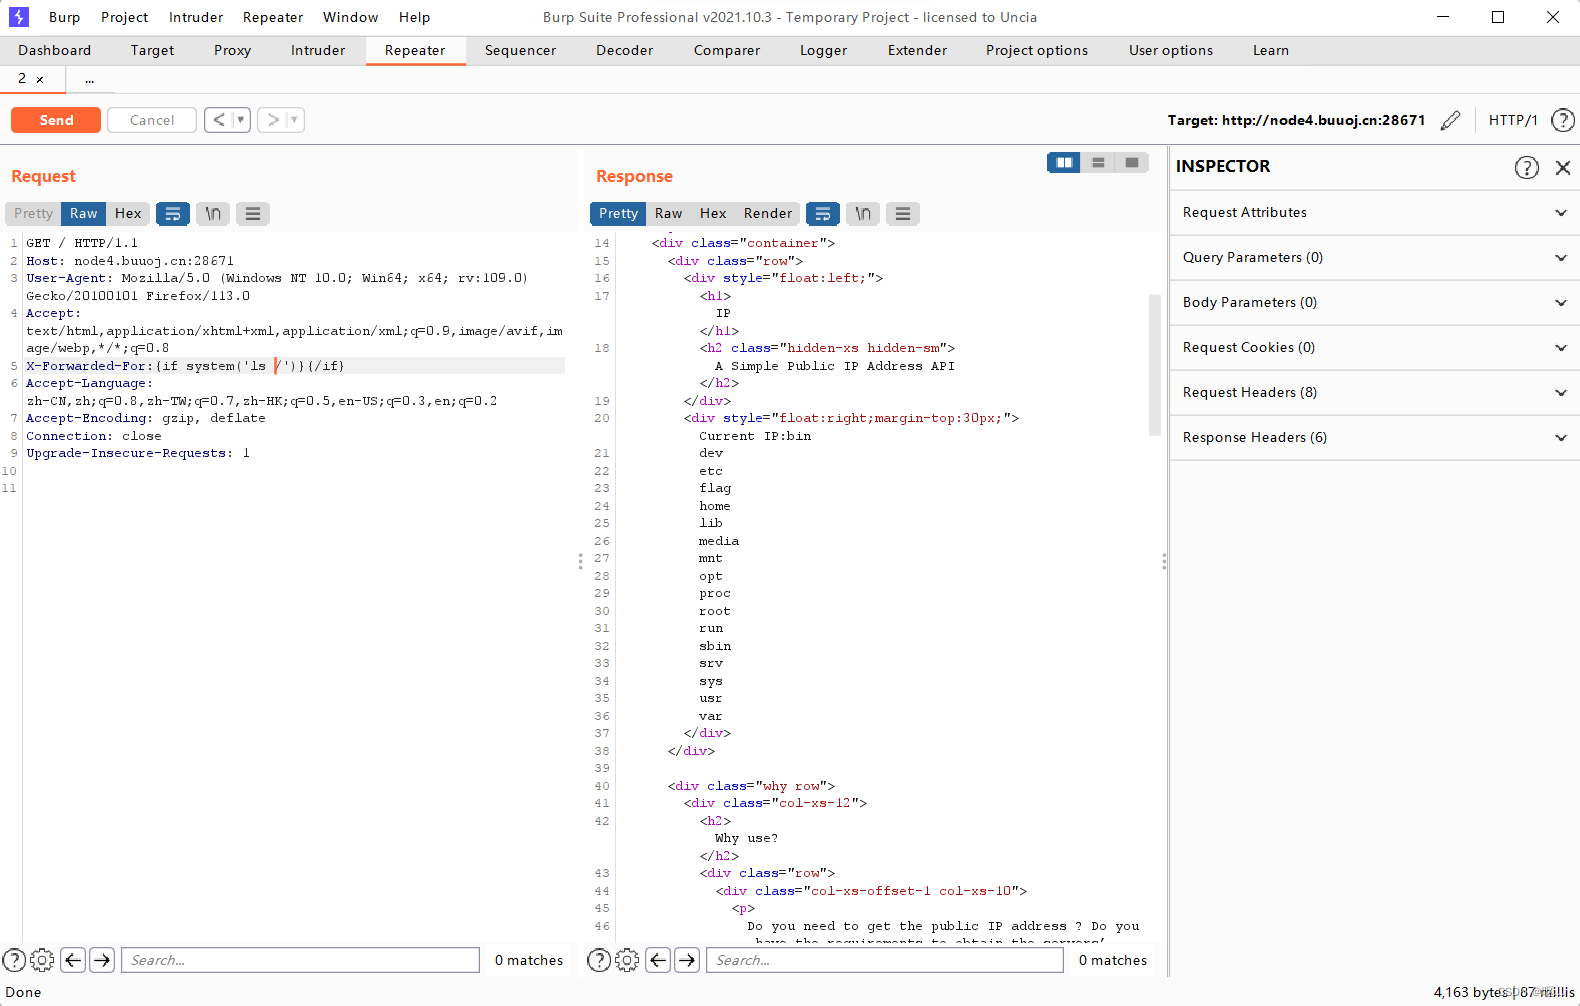The height and width of the screenshot is (1006, 1580).
Task: Click the Burp Suite logo icon
Action: point(19,17)
